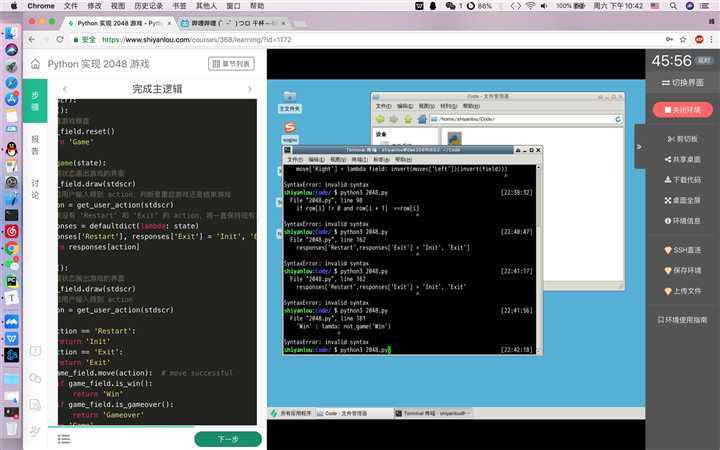
Task: Open file manager 转到 menu
Action: pyautogui.click(x=448, y=106)
